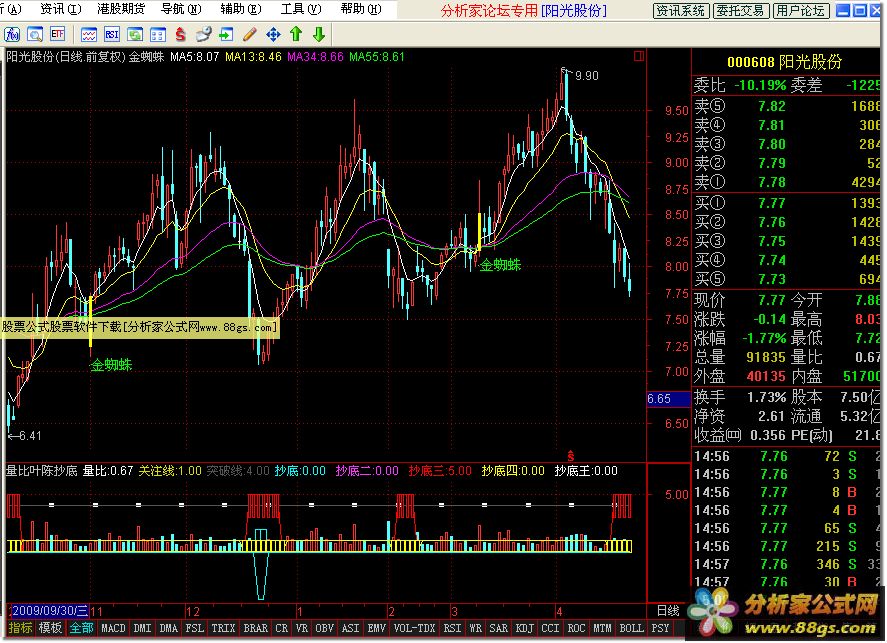The width and height of the screenshot is (887, 643).
Task: Click the red S marker above indicator panel
Action: [x=570, y=456]
